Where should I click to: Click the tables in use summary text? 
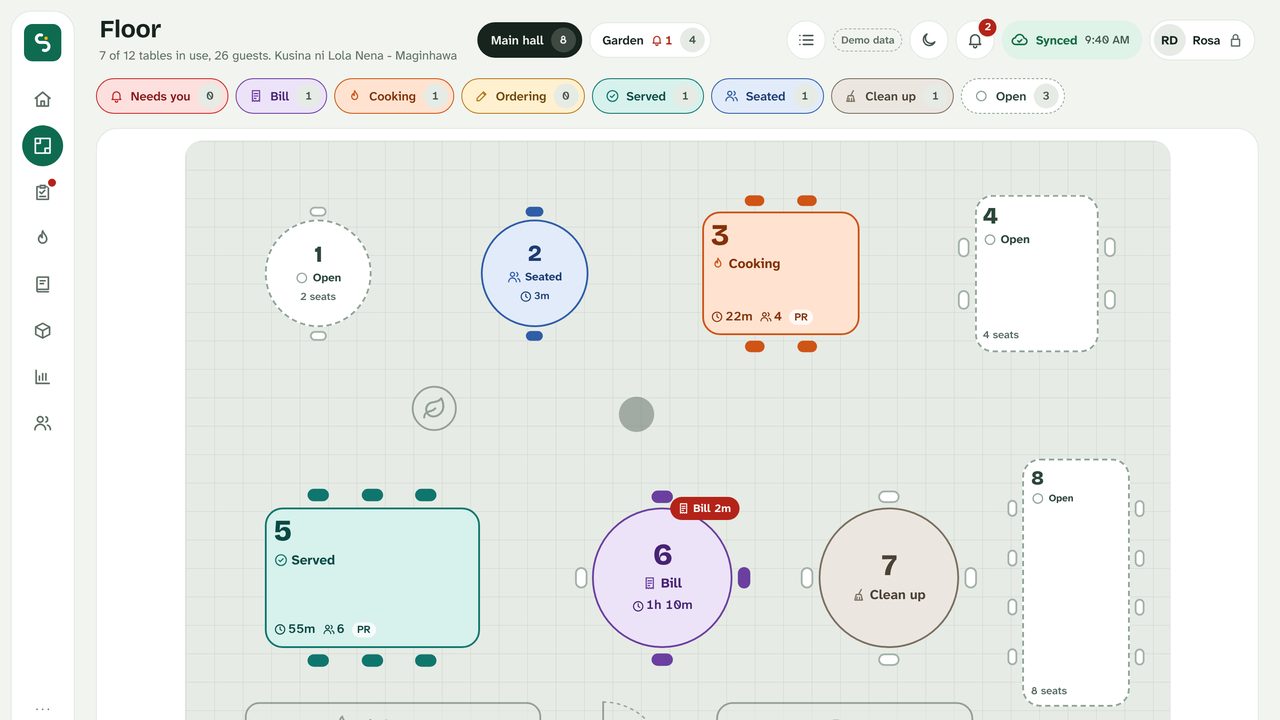pyautogui.click(x=278, y=56)
